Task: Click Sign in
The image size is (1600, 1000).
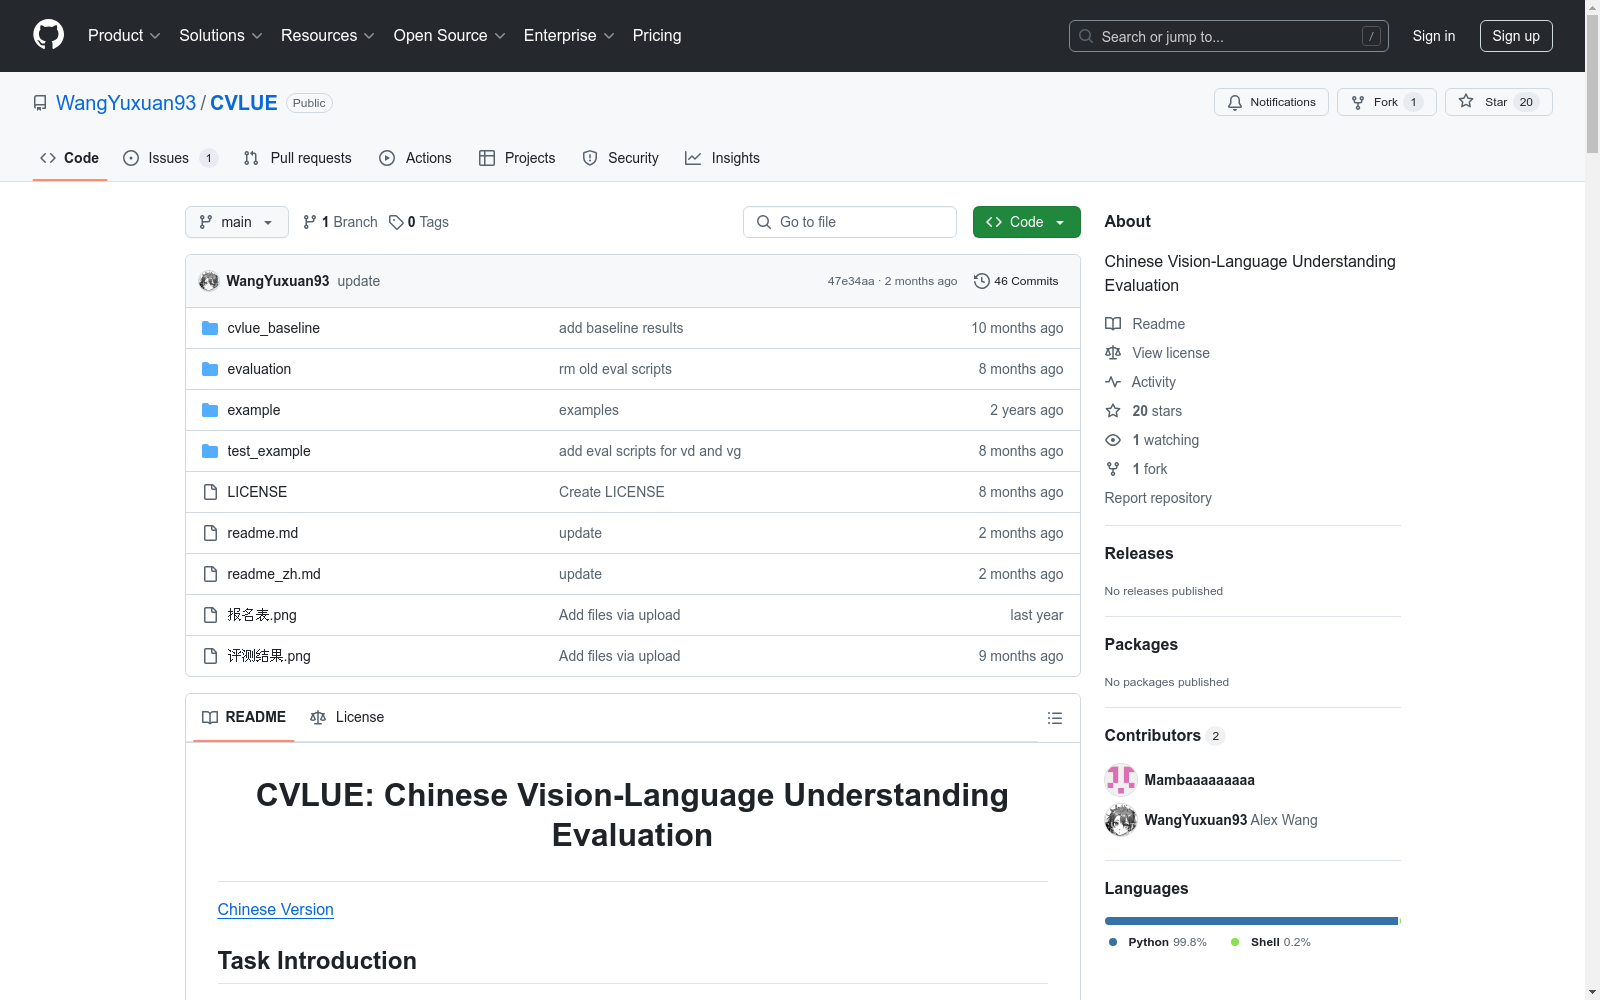Action: [x=1434, y=36]
